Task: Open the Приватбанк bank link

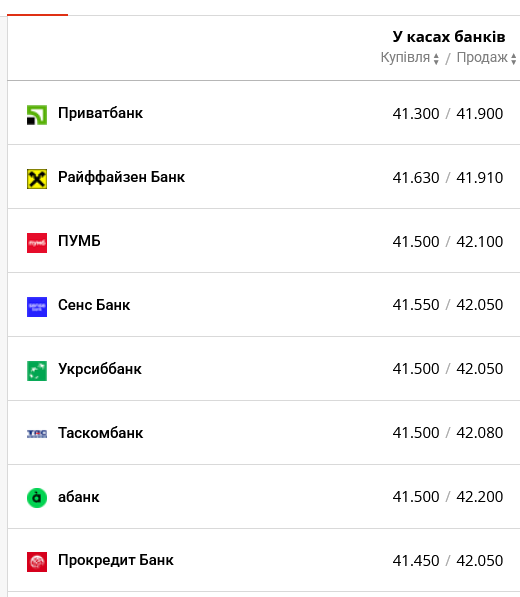Action: pos(100,113)
